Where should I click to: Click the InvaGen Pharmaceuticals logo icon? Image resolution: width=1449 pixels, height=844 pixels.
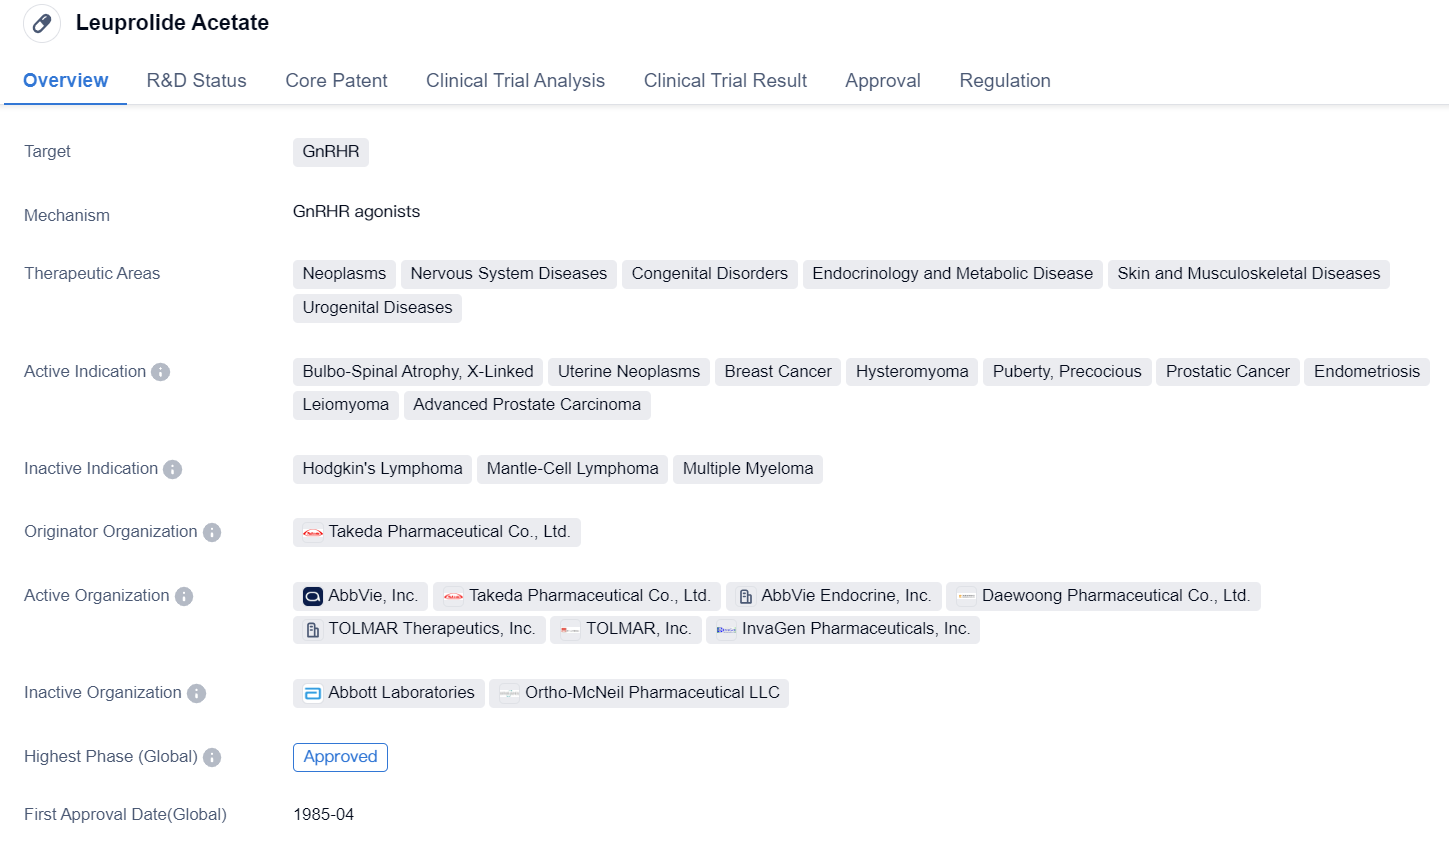pyautogui.click(x=726, y=630)
